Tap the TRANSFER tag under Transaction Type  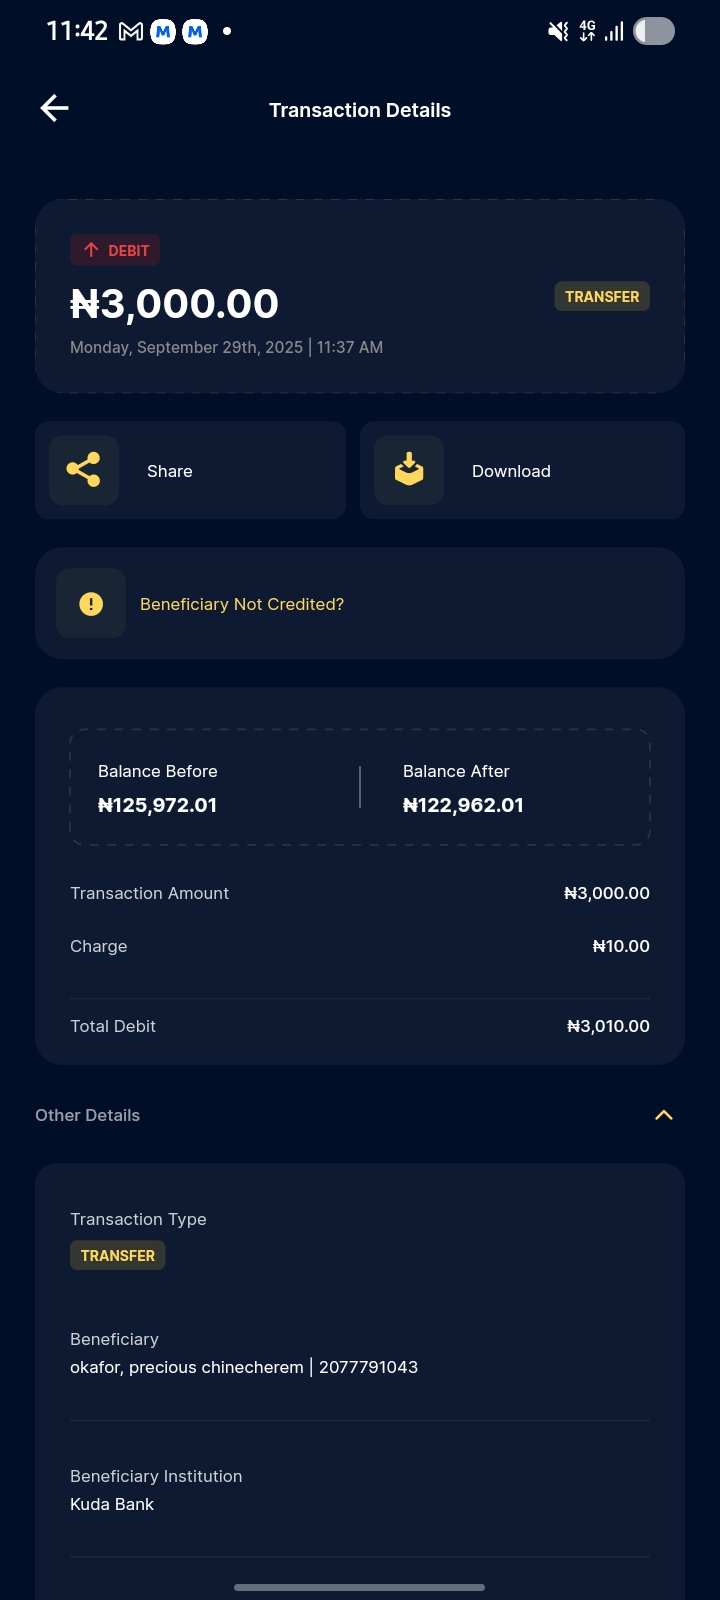click(118, 1256)
